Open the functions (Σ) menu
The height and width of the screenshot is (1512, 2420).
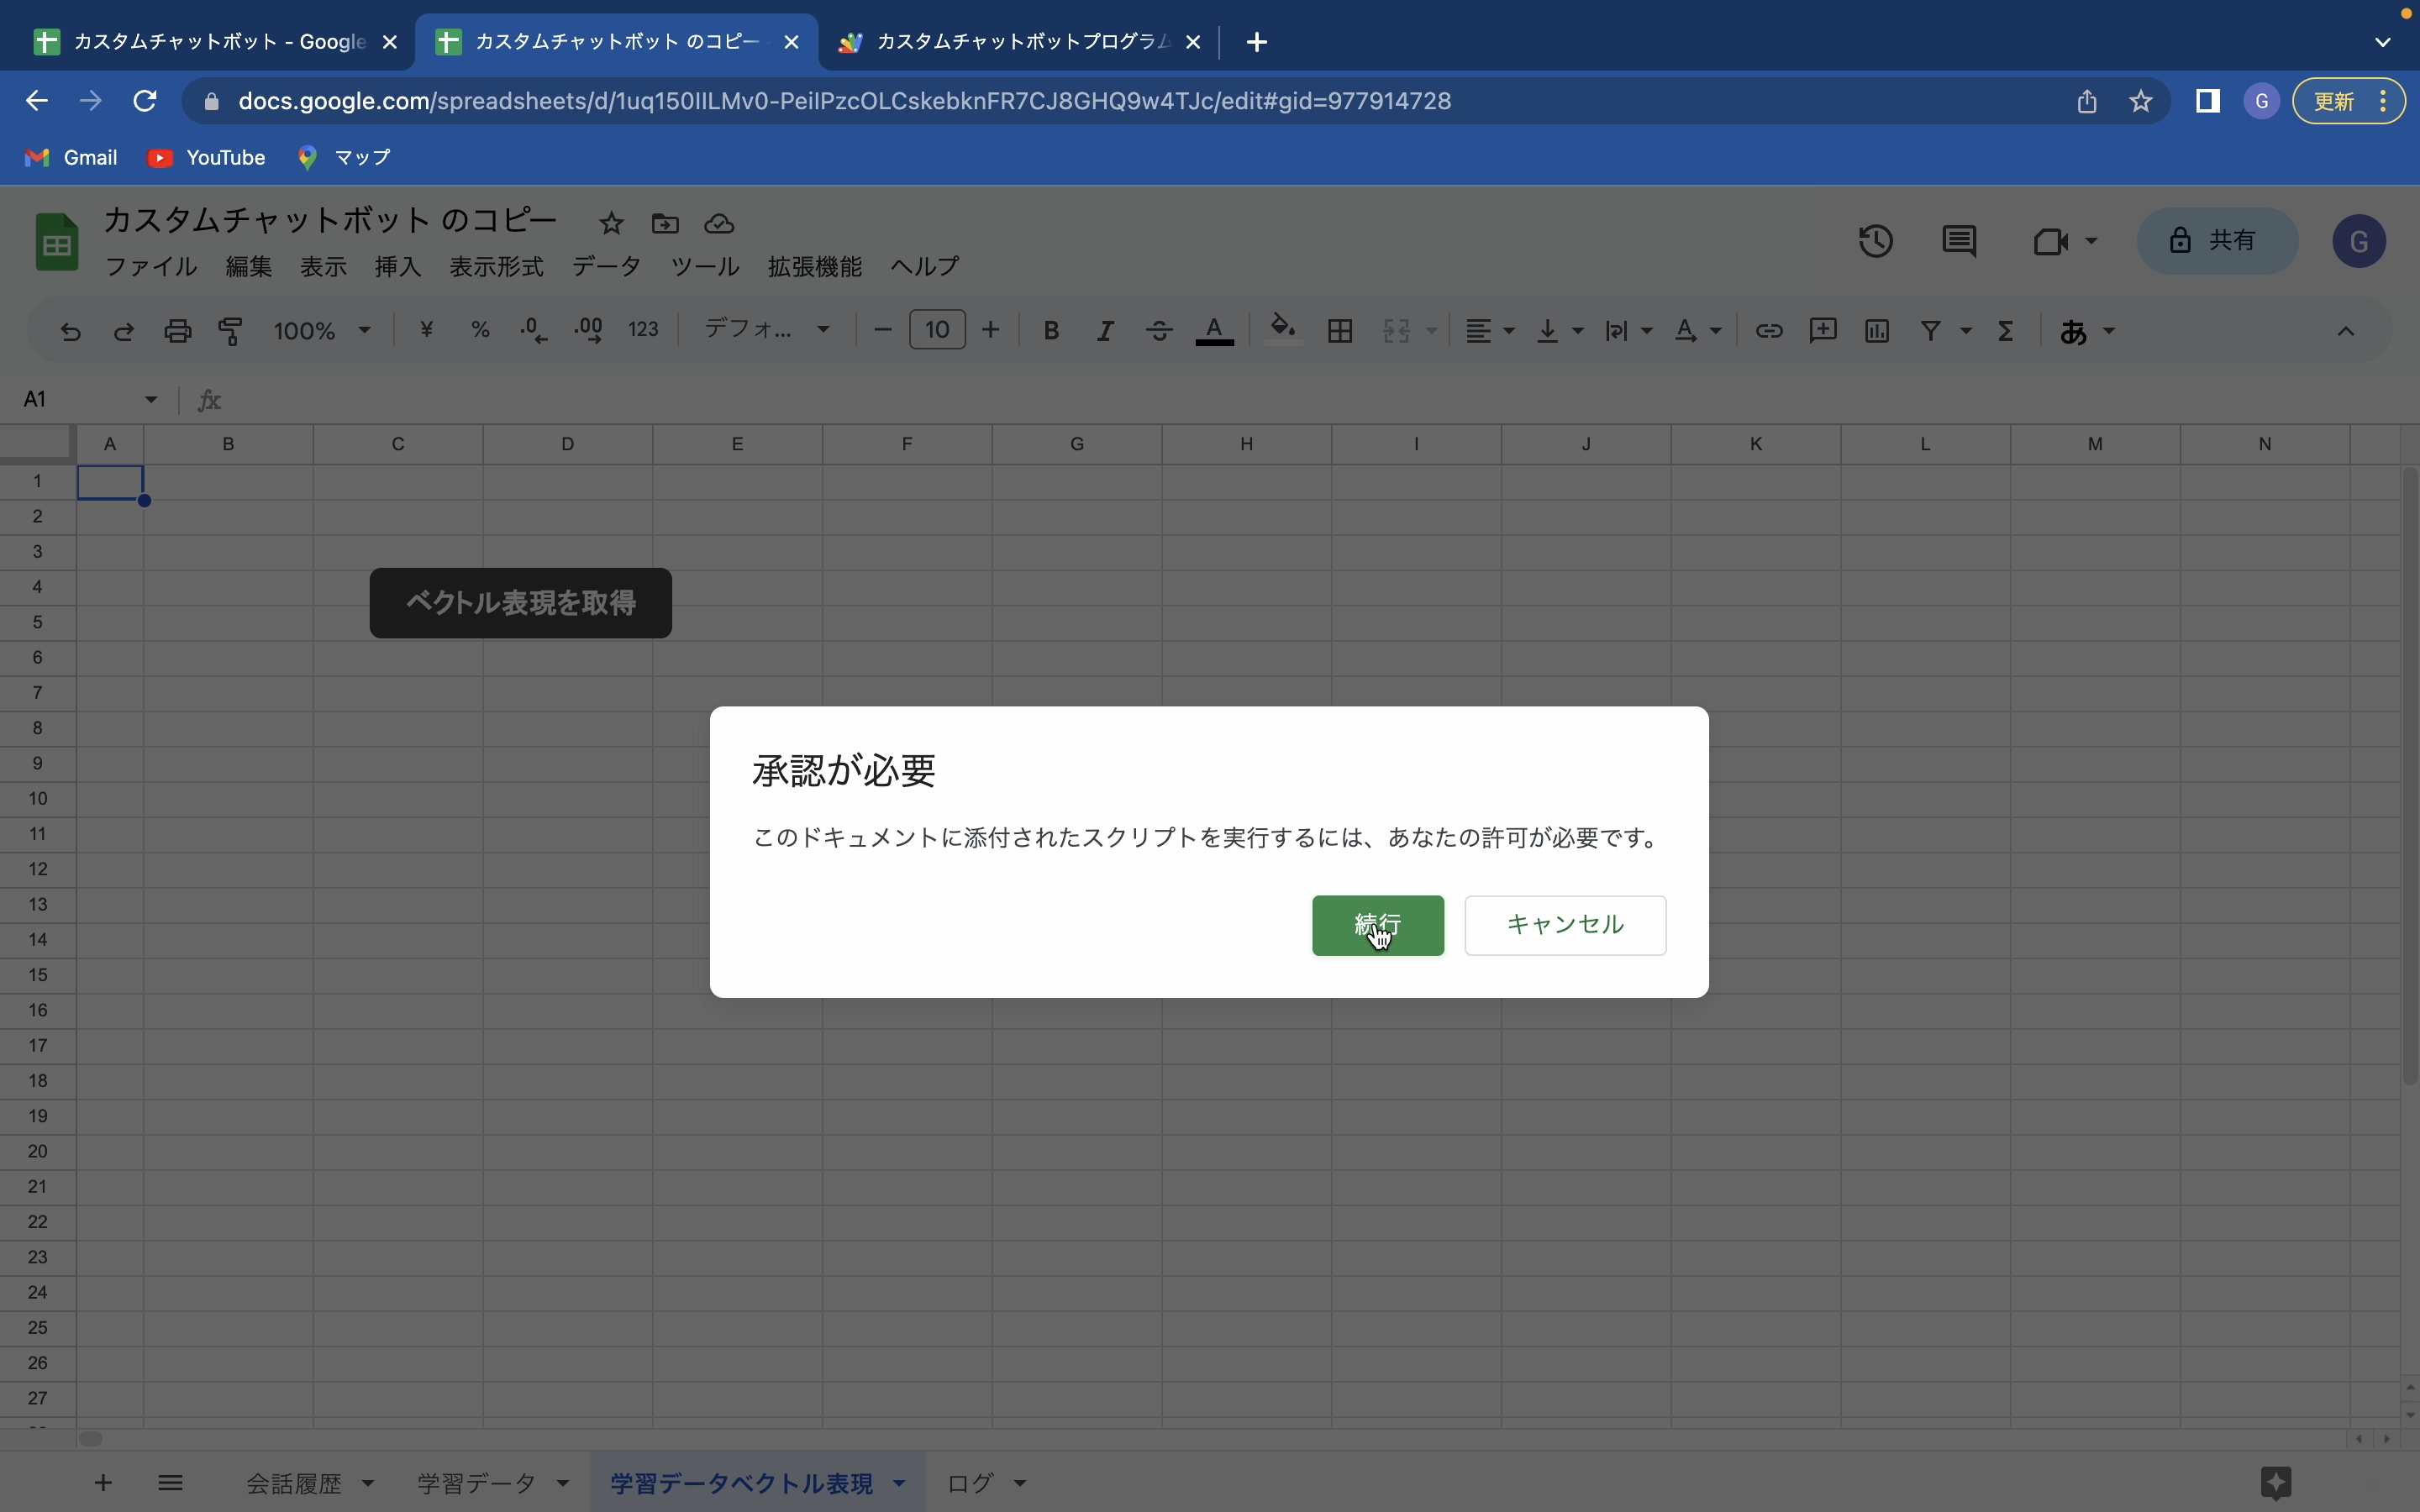(x=2006, y=330)
